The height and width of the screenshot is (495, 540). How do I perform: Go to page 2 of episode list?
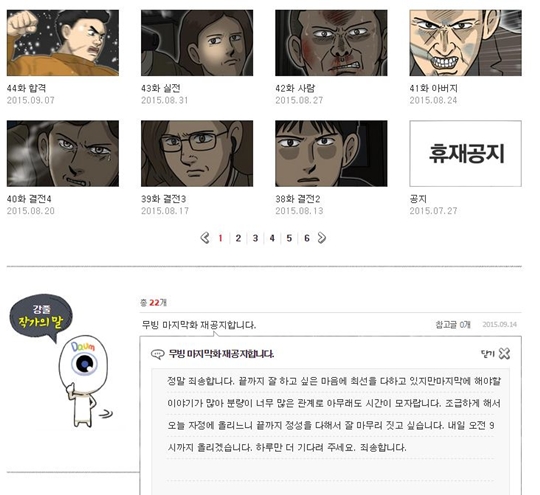[x=238, y=238]
